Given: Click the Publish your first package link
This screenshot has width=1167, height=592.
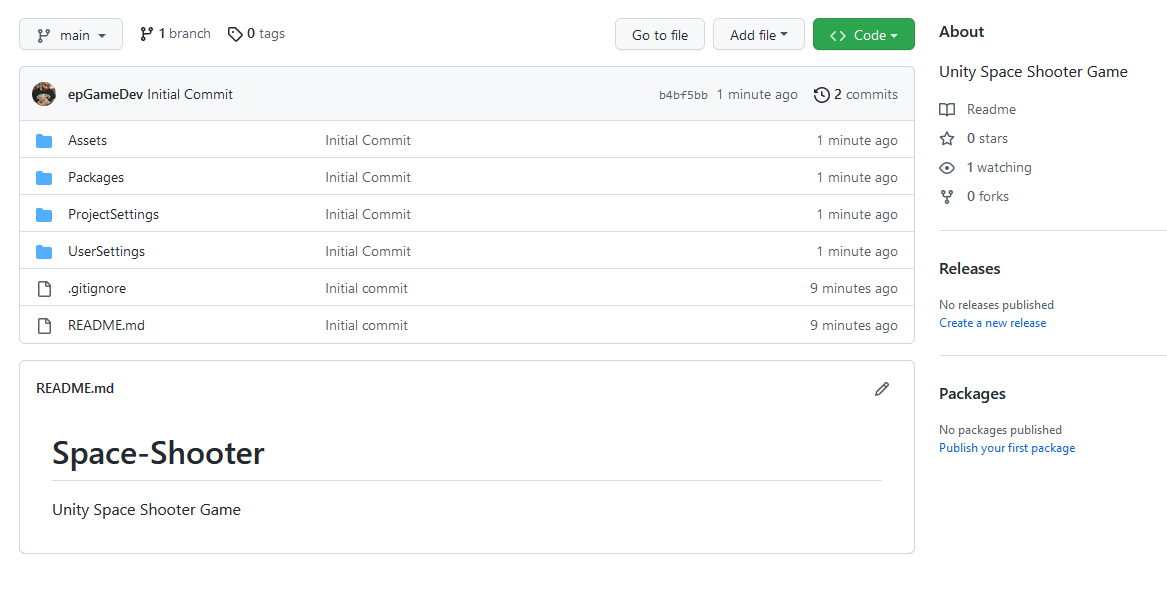Looking at the screenshot, I should pyautogui.click(x=1006, y=447).
